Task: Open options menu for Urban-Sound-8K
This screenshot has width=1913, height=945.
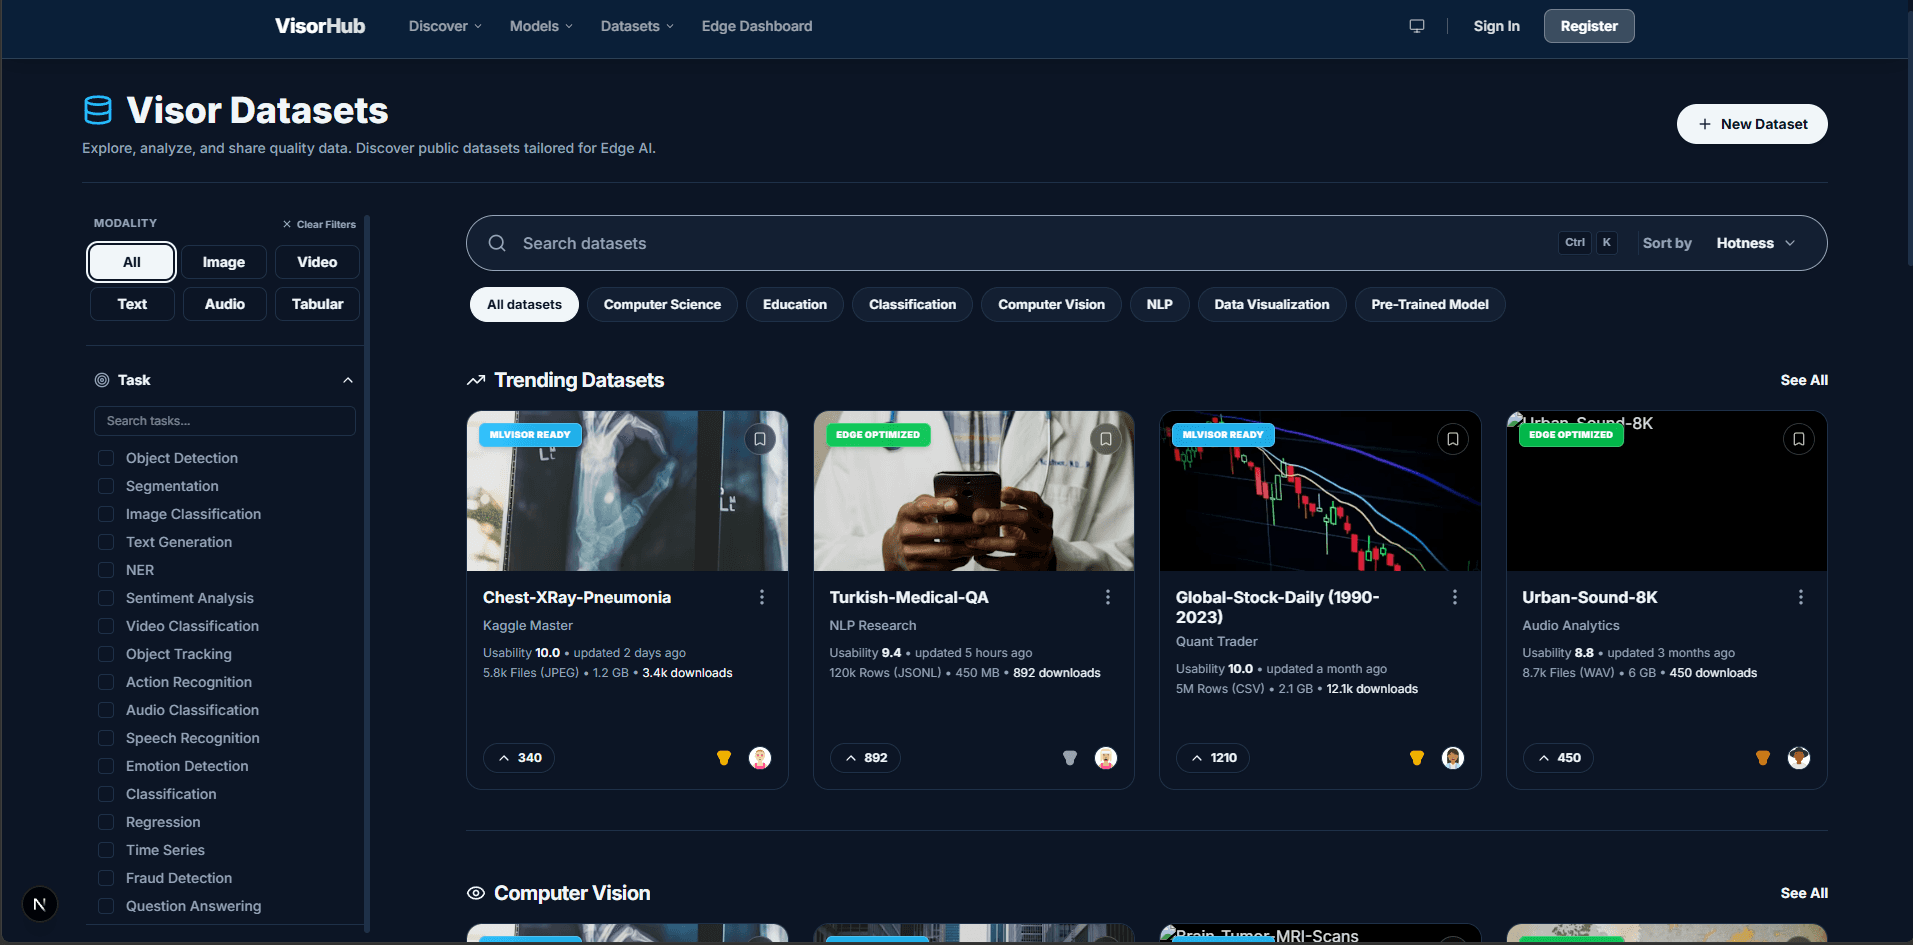Action: click(x=1801, y=597)
